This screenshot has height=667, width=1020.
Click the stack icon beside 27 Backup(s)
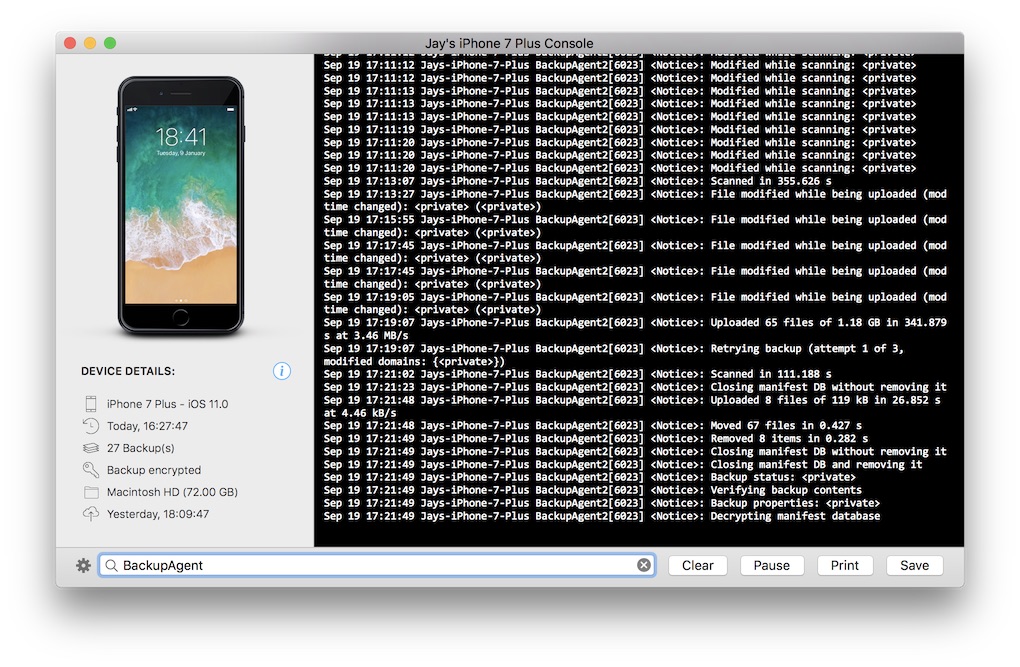click(x=91, y=448)
